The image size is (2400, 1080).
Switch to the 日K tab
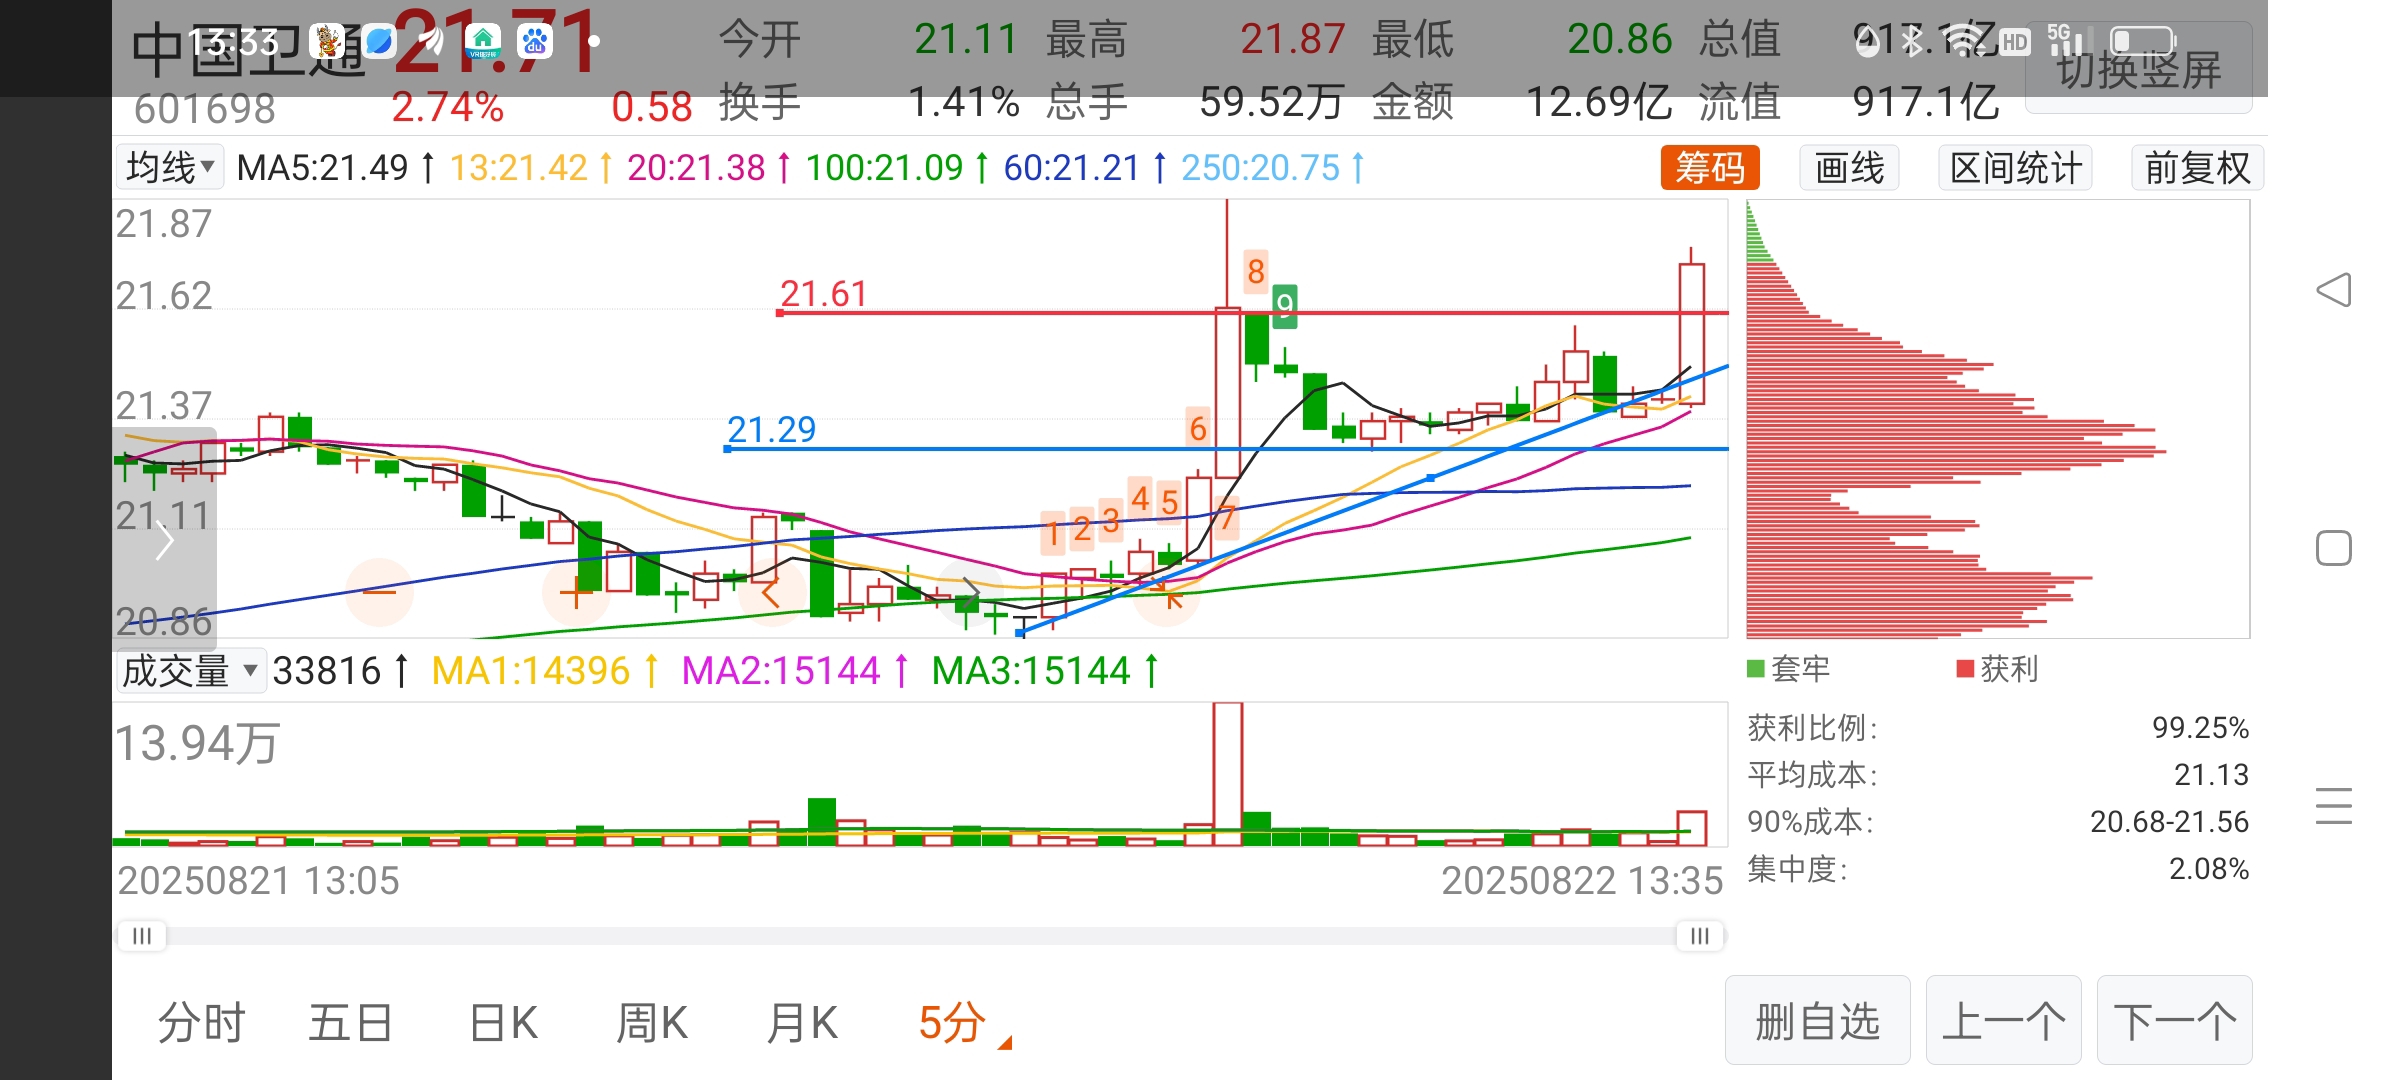tap(503, 1023)
